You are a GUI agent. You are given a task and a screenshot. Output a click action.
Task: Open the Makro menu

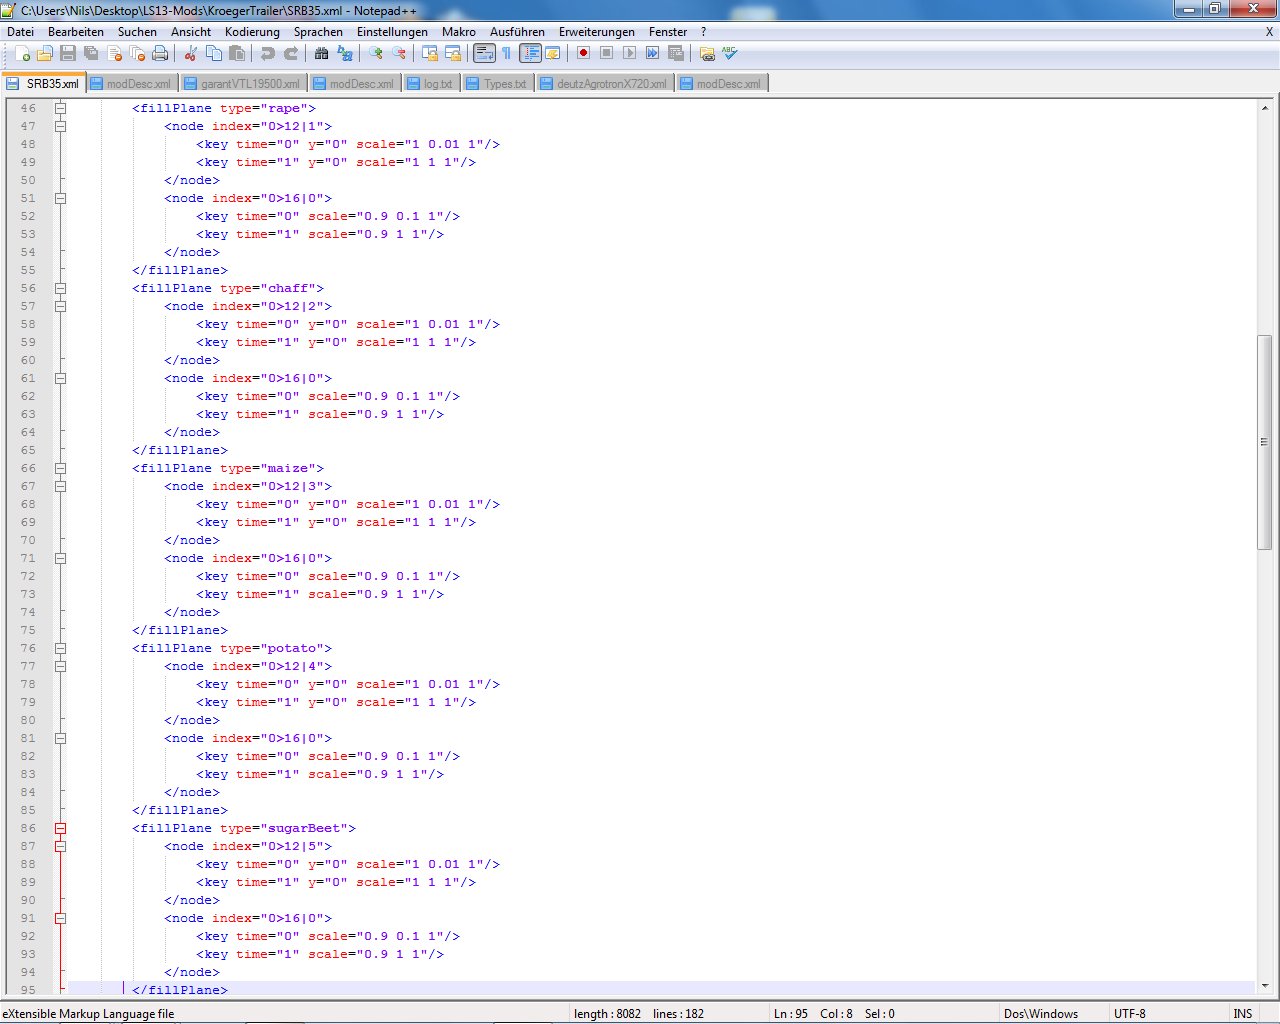pos(459,32)
